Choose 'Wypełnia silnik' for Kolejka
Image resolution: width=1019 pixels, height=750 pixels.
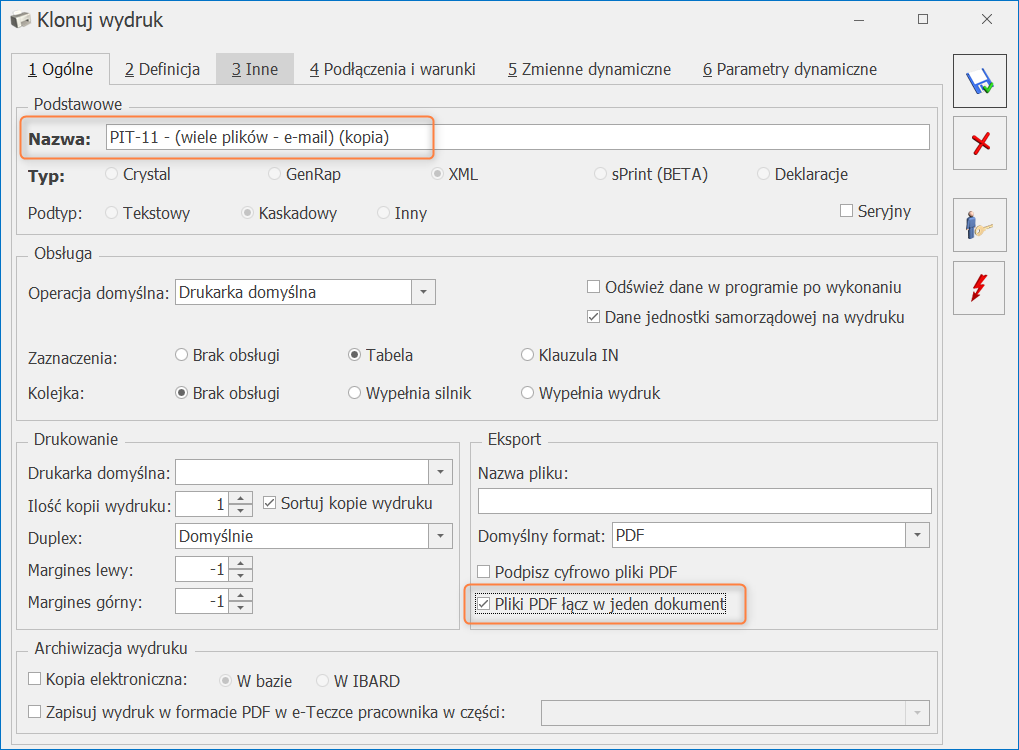pos(355,393)
